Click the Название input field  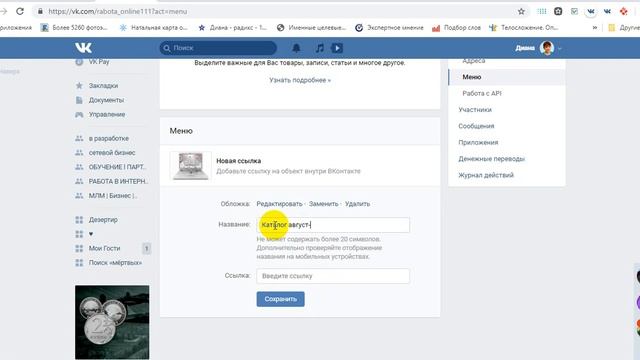coord(333,225)
